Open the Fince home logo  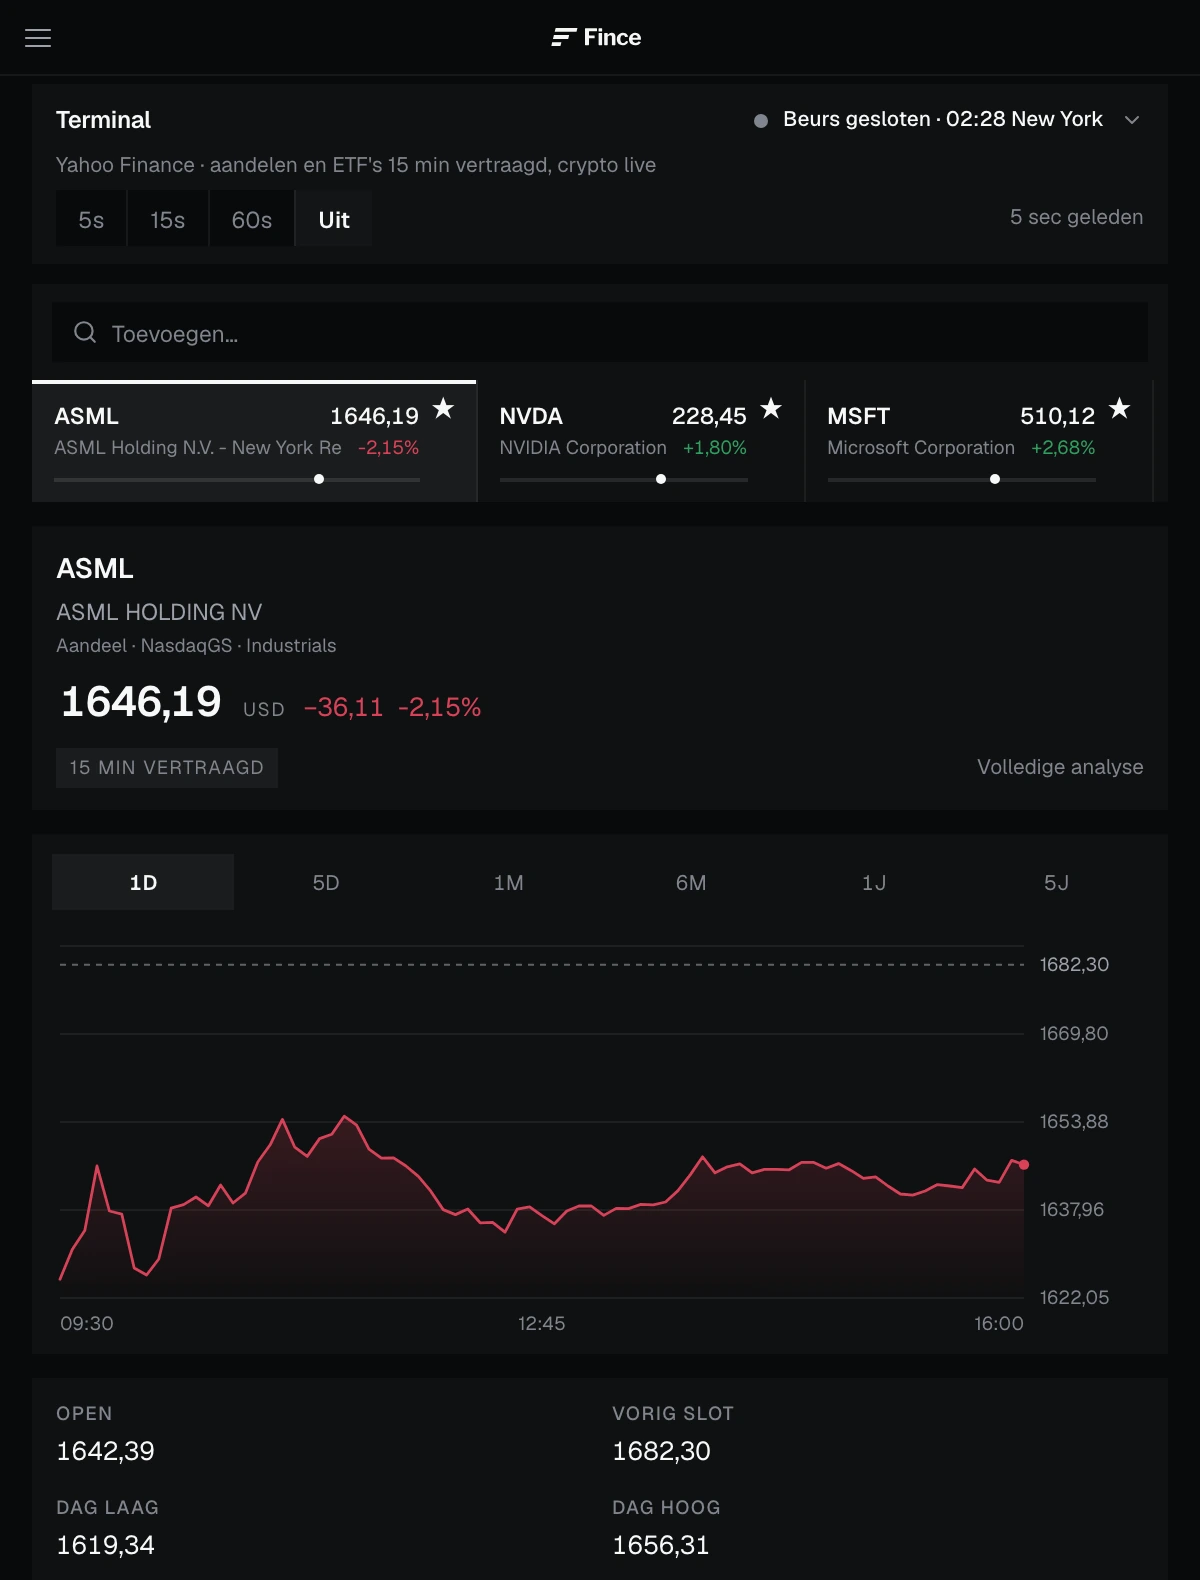596,38
